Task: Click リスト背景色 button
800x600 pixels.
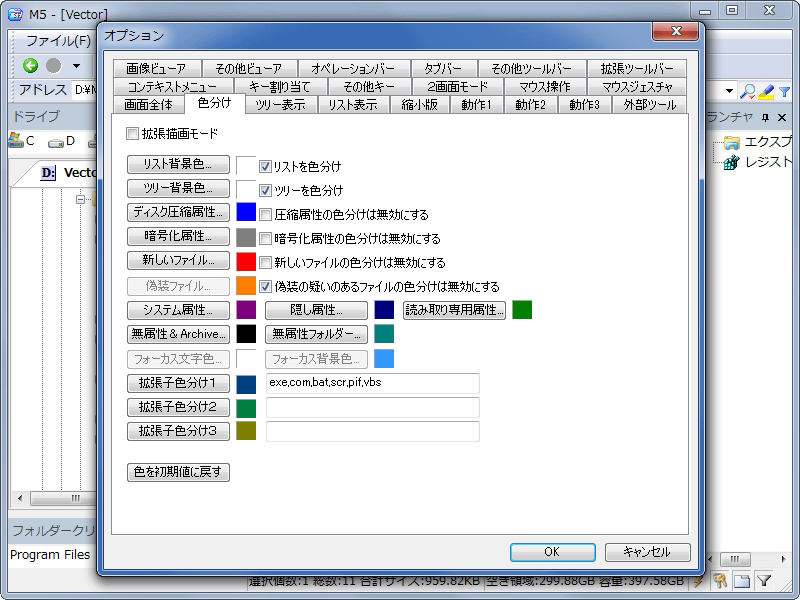Action: 178,164
